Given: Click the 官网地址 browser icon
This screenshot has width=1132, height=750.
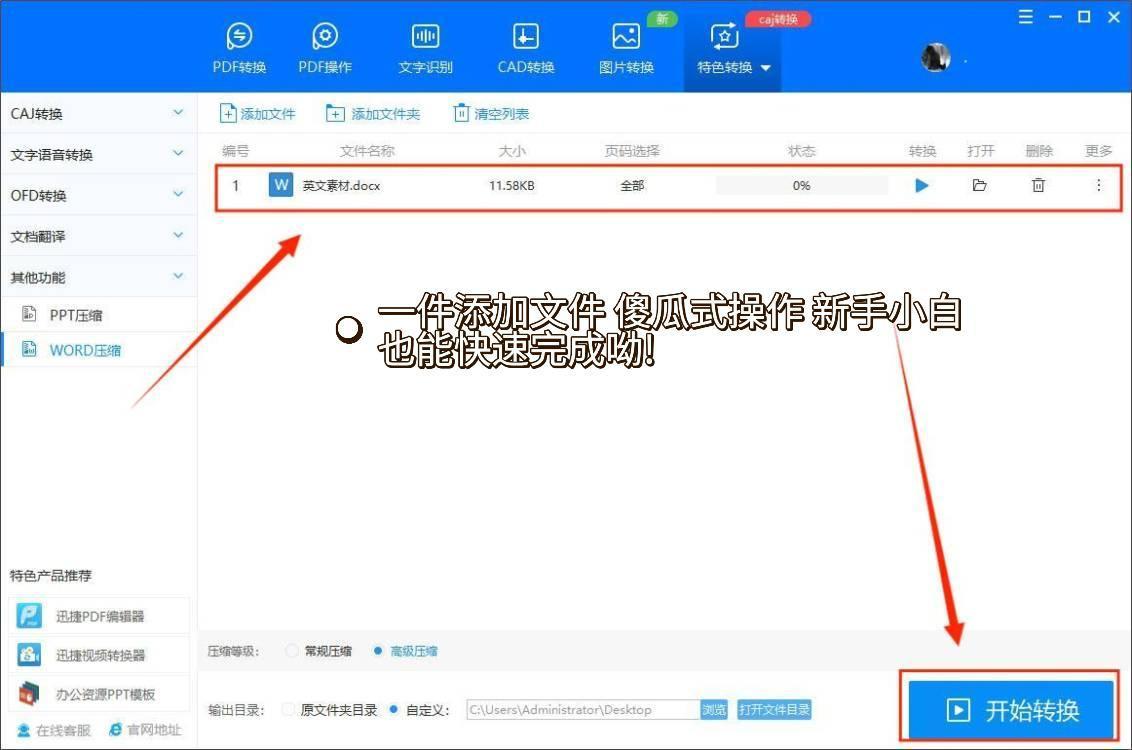Looking at the screenshot, I should 116,730.
